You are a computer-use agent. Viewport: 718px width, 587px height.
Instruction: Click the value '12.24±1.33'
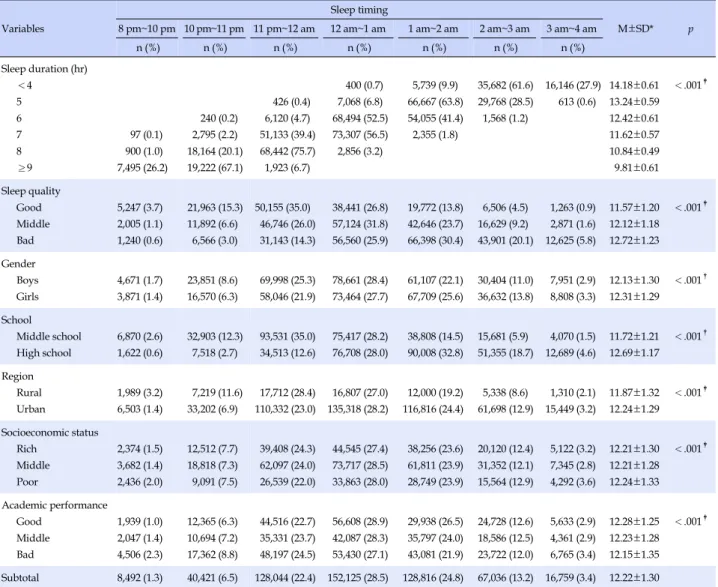(x=634, y=482)
